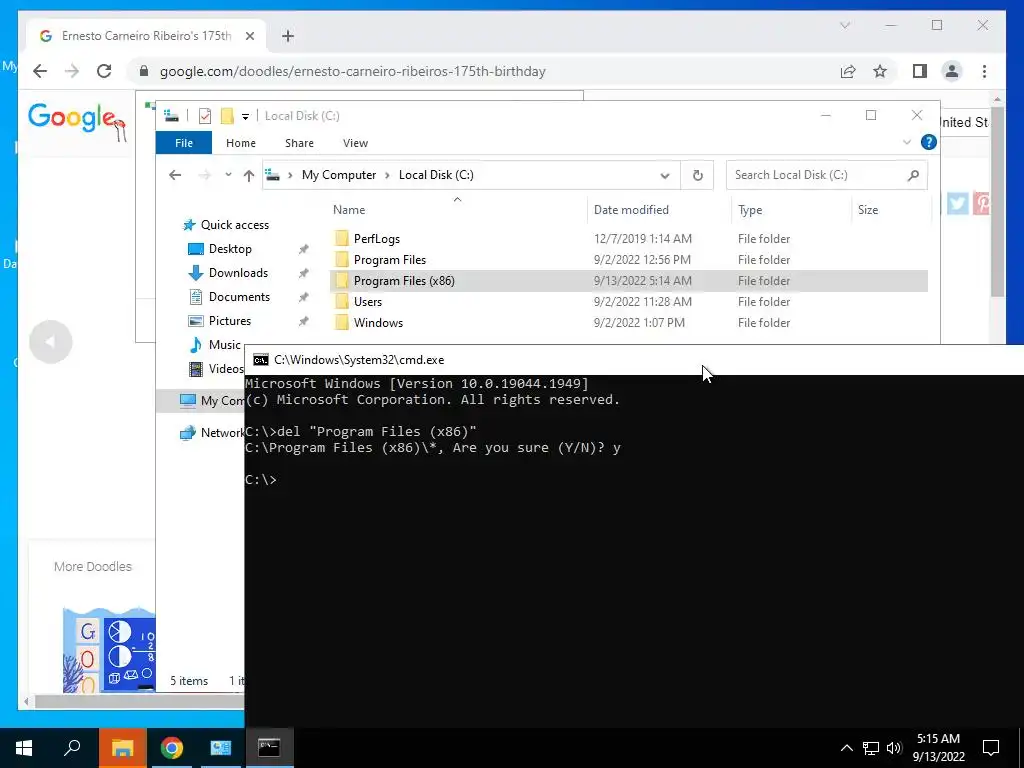Open Chrome from the taskbar
This screenshot has width=1024, height=768.
(x=172, y=748)
